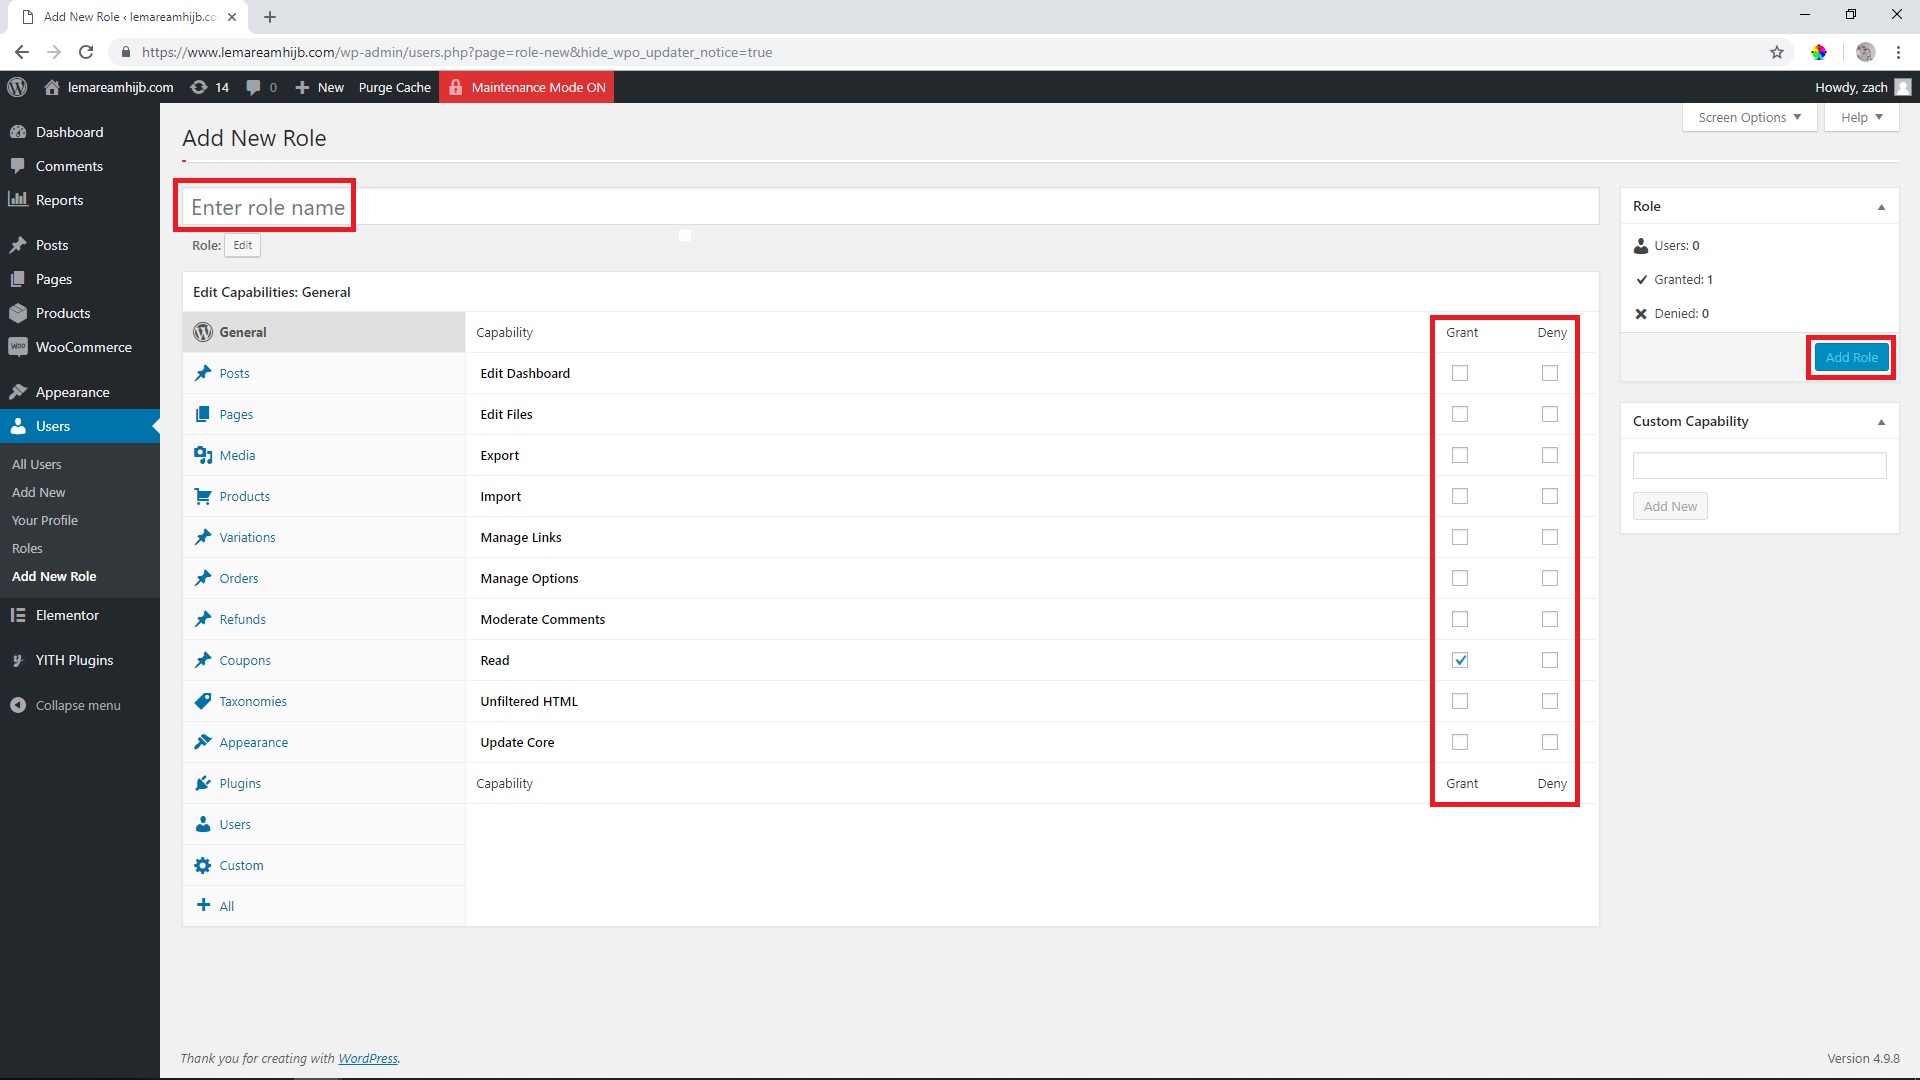Open the Chrome profile avatar icon
The width and height of the screenshot is (1920, 1080).
tap(1865, 52)
